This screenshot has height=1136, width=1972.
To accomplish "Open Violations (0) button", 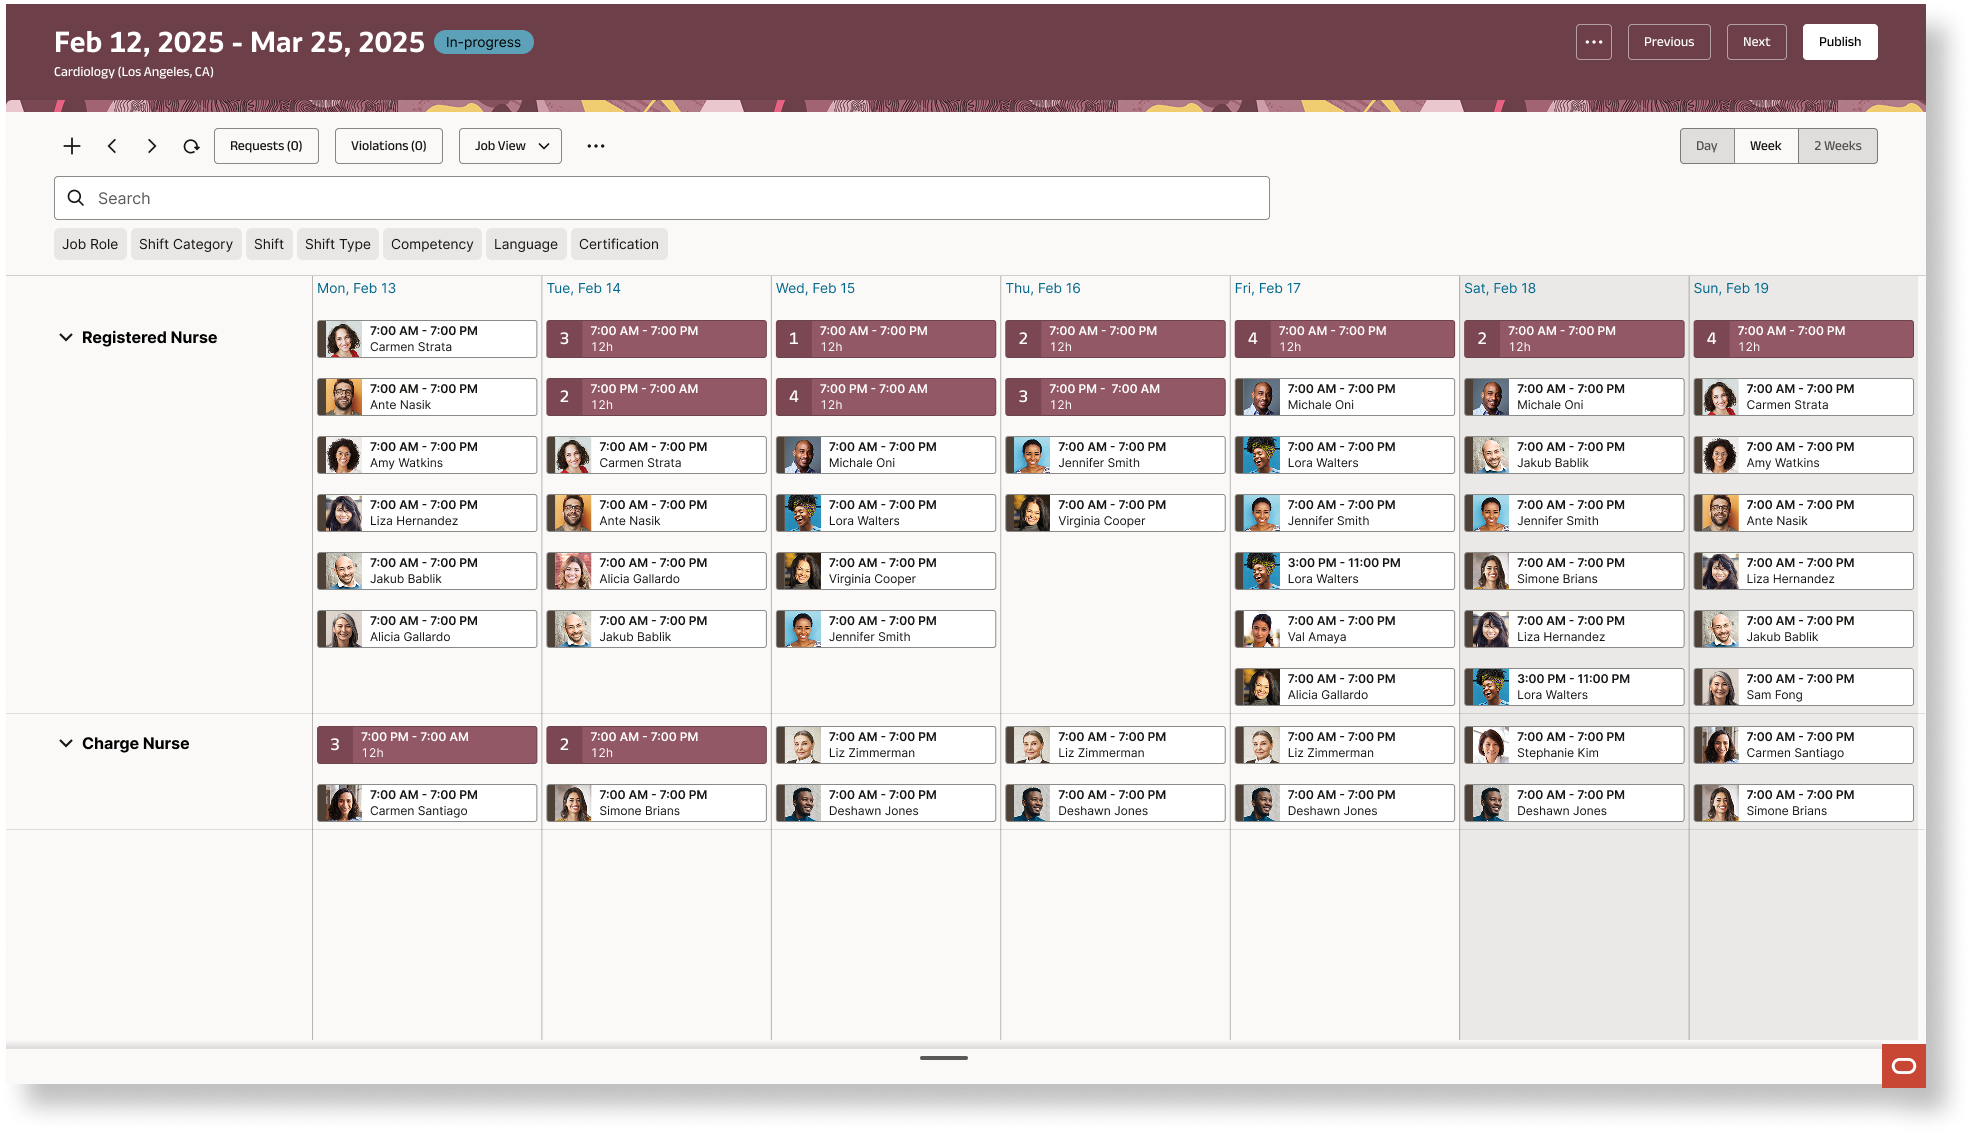I will coord(389,146).
